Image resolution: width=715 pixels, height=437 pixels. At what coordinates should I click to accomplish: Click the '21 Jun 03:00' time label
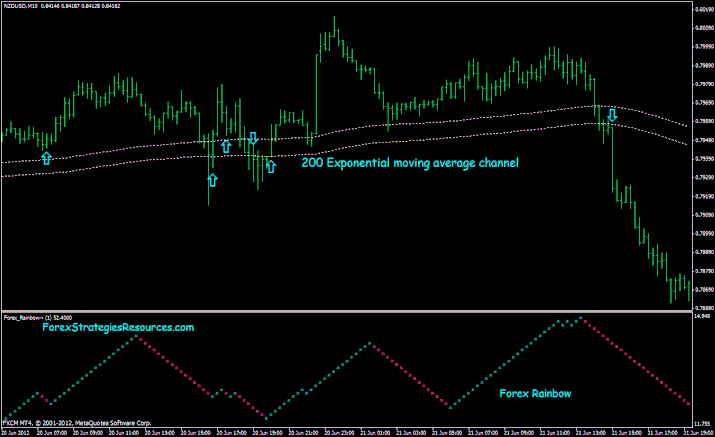click(411, 432)
